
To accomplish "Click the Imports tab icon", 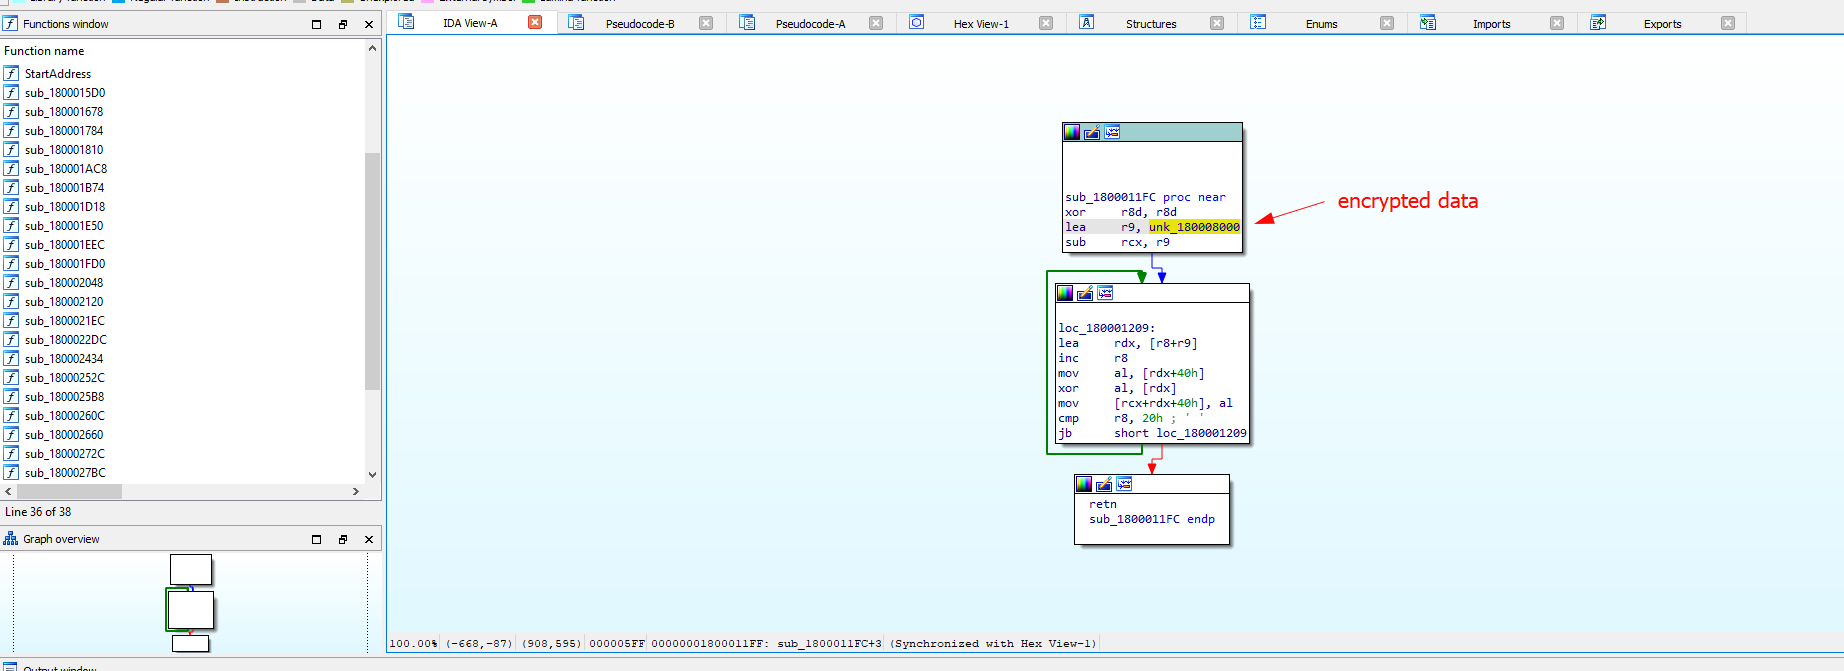I will pyautogui.click(x=1428, y=23).
